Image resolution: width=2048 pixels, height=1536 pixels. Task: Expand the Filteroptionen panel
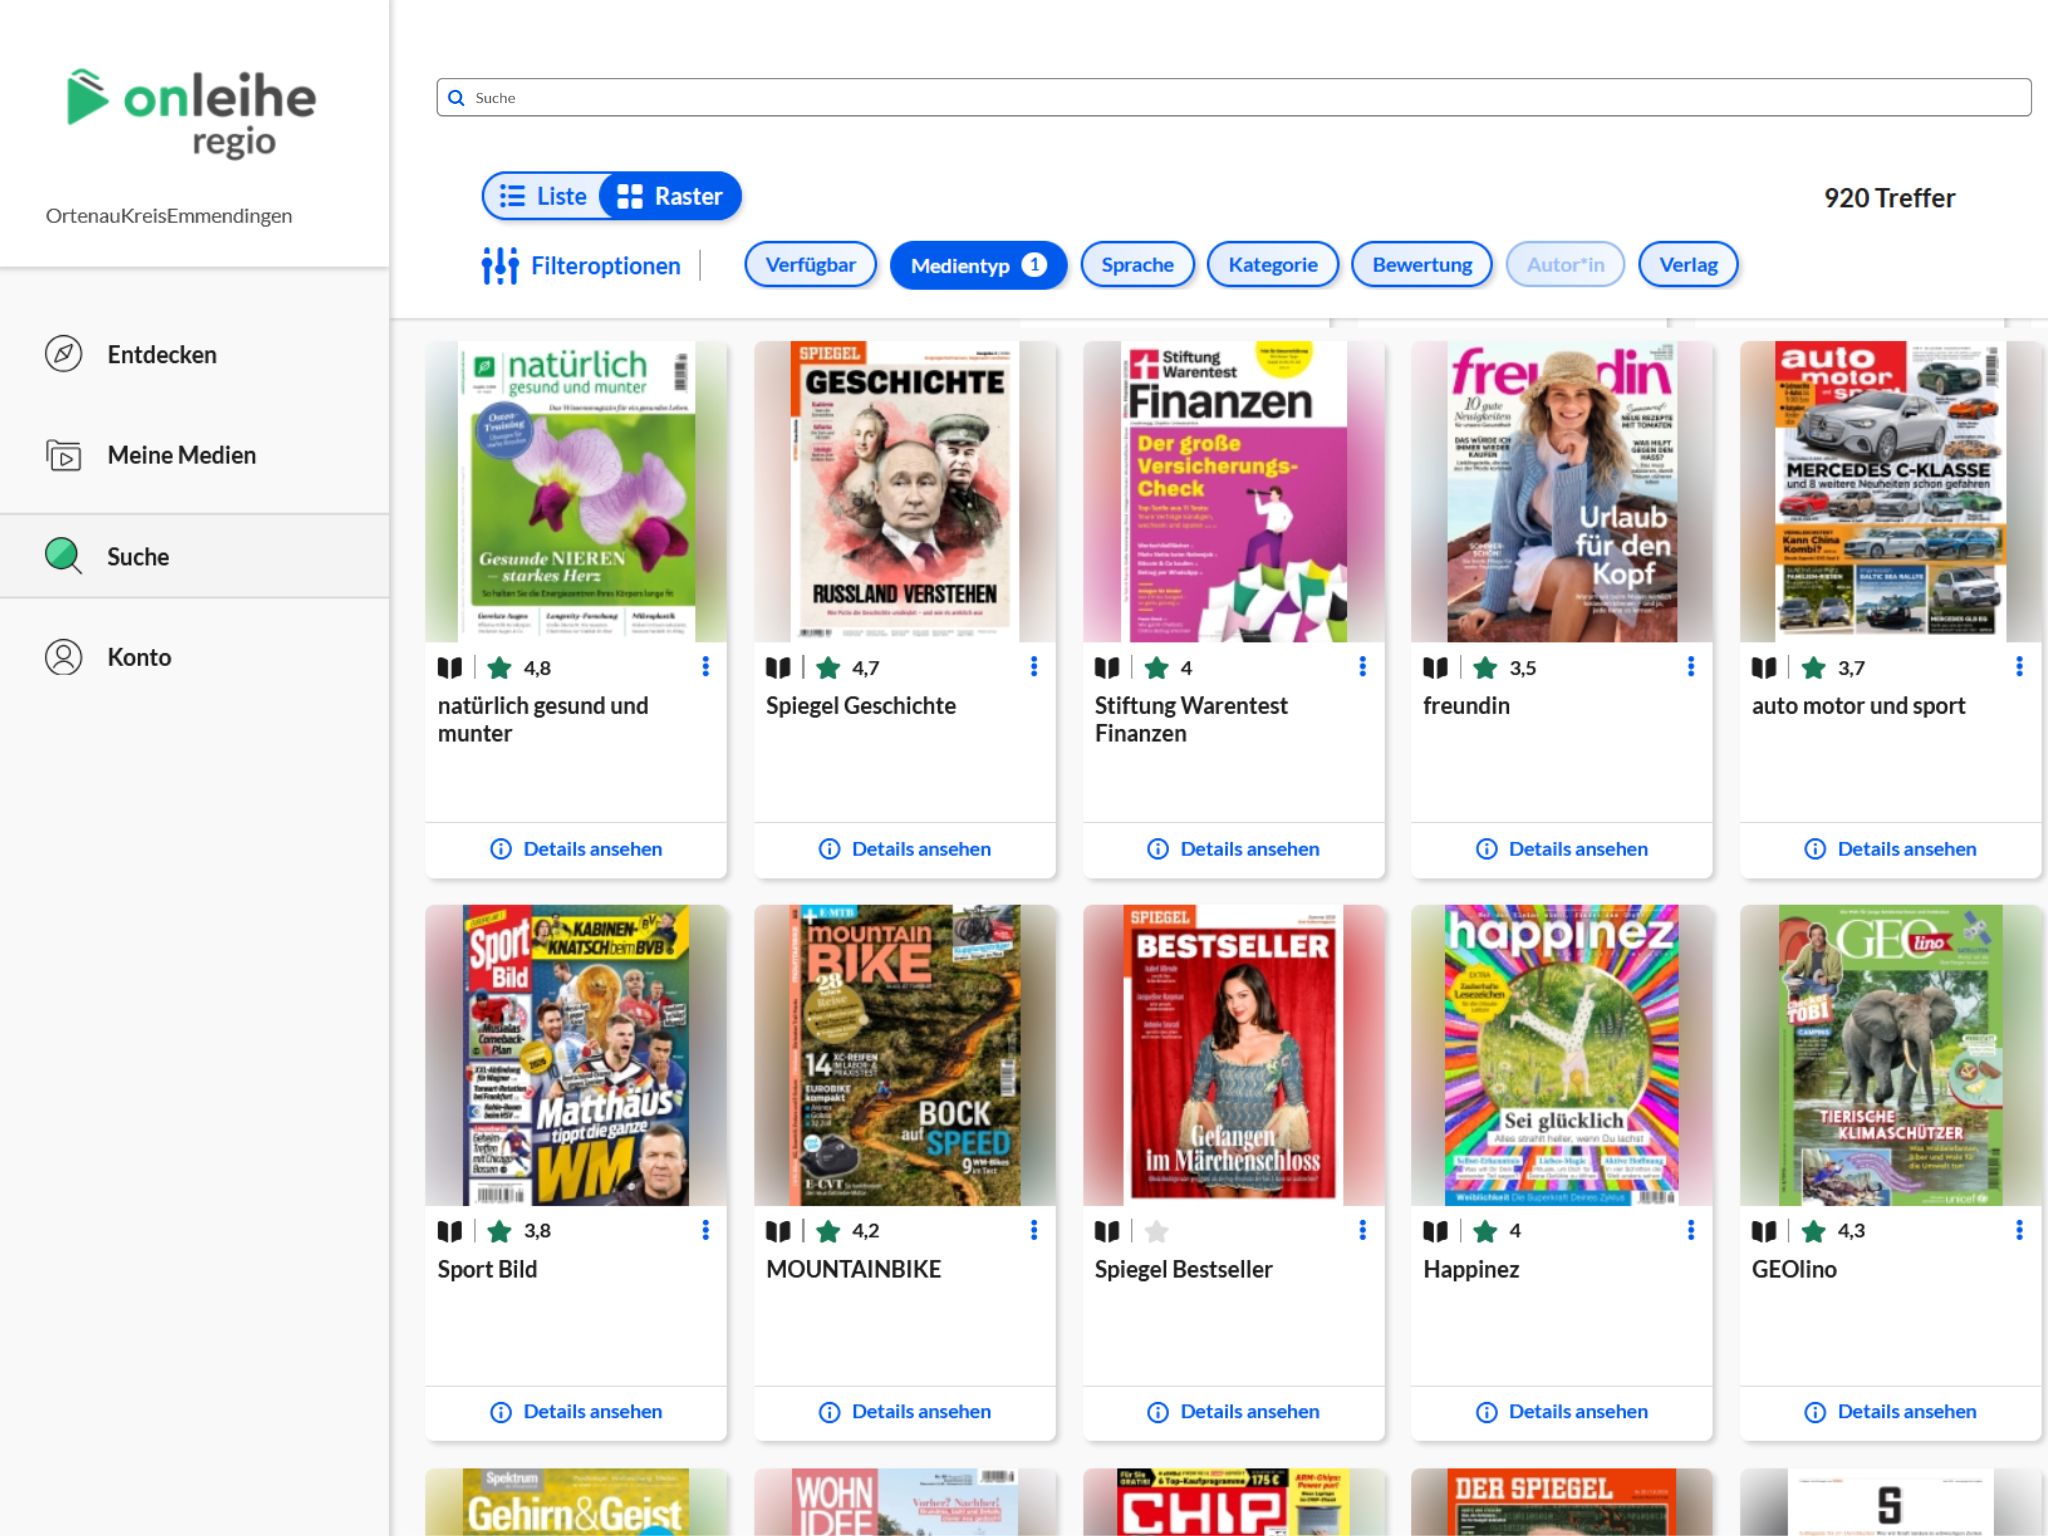click(x=581, y=265)
